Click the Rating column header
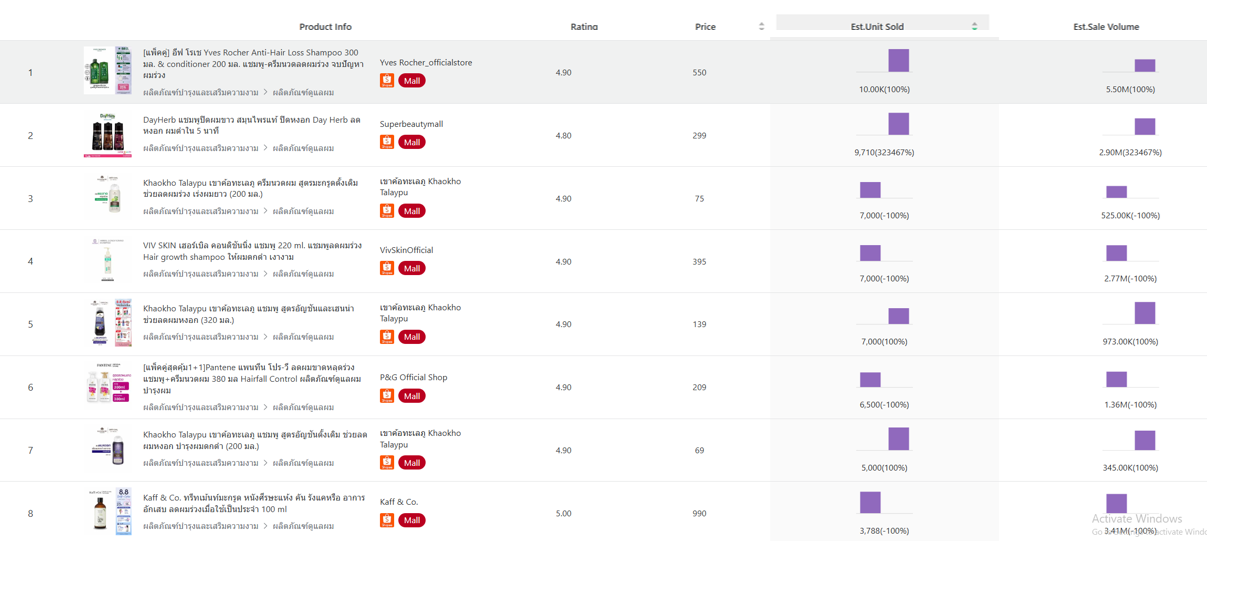 coord(584,27)
